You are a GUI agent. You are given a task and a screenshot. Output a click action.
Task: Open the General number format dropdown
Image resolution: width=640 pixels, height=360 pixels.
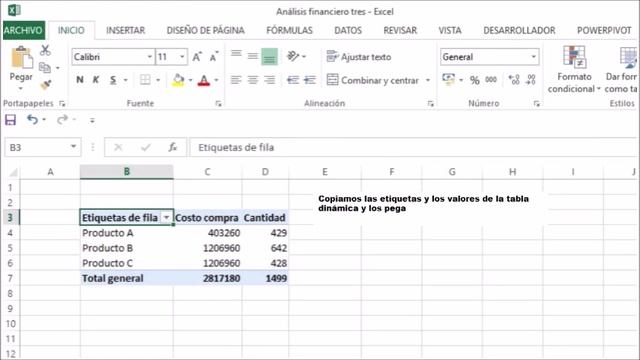point(533,57)
